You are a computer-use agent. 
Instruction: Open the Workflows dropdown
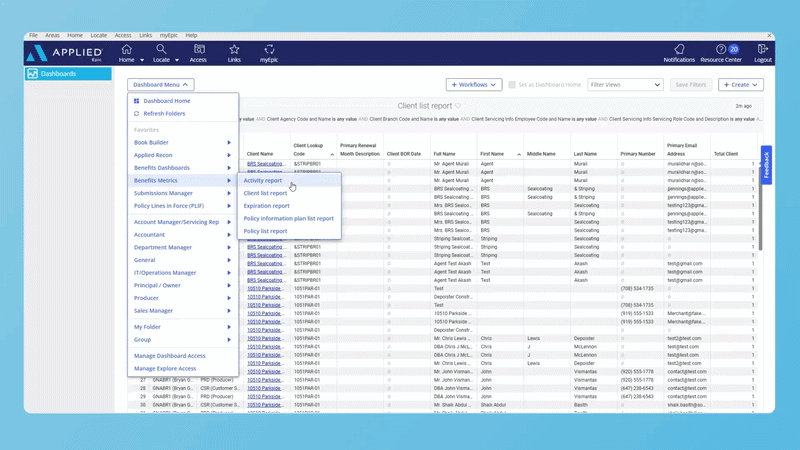pyautogui.click(x=474, y=85)
